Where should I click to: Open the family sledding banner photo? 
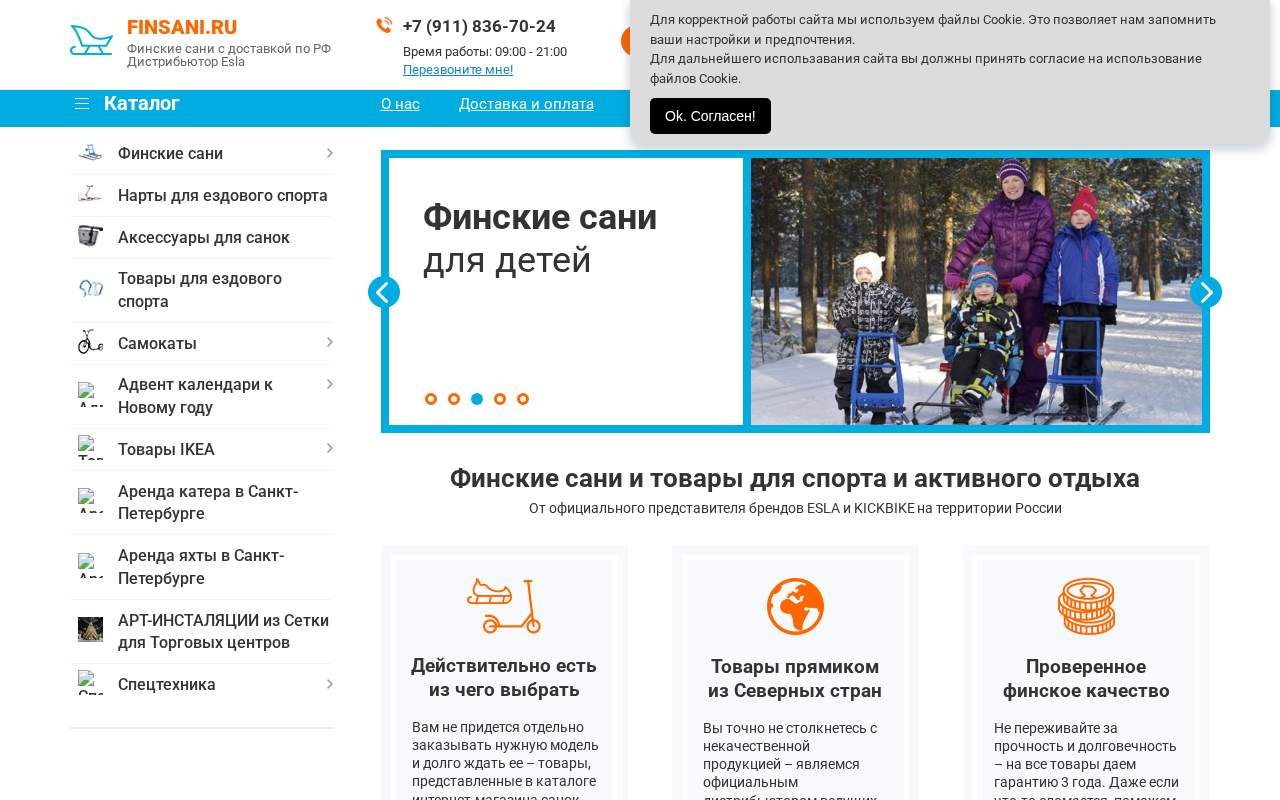coord(976,292)
